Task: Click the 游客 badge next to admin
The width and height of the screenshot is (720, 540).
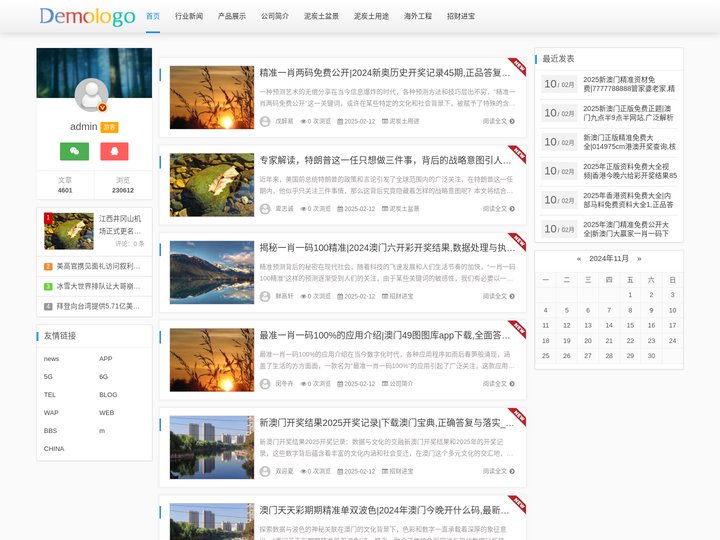Action: (x=109, y=127)
